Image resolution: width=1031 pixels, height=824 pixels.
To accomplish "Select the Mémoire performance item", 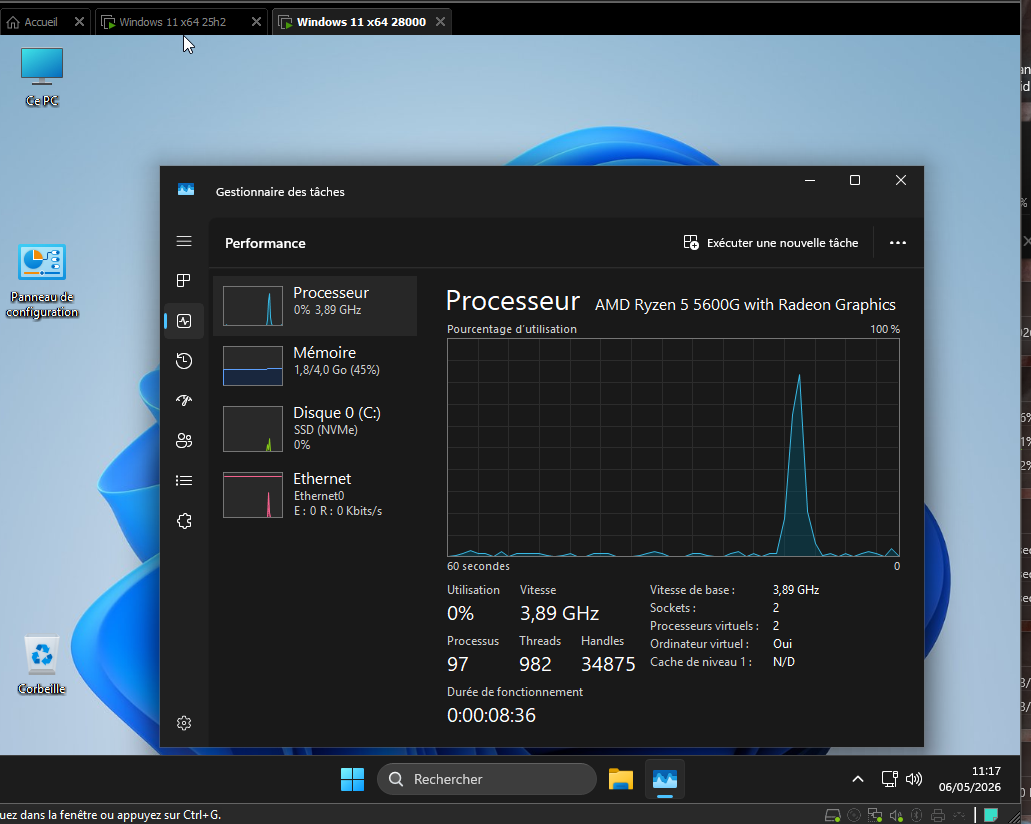I will point(315,366).
